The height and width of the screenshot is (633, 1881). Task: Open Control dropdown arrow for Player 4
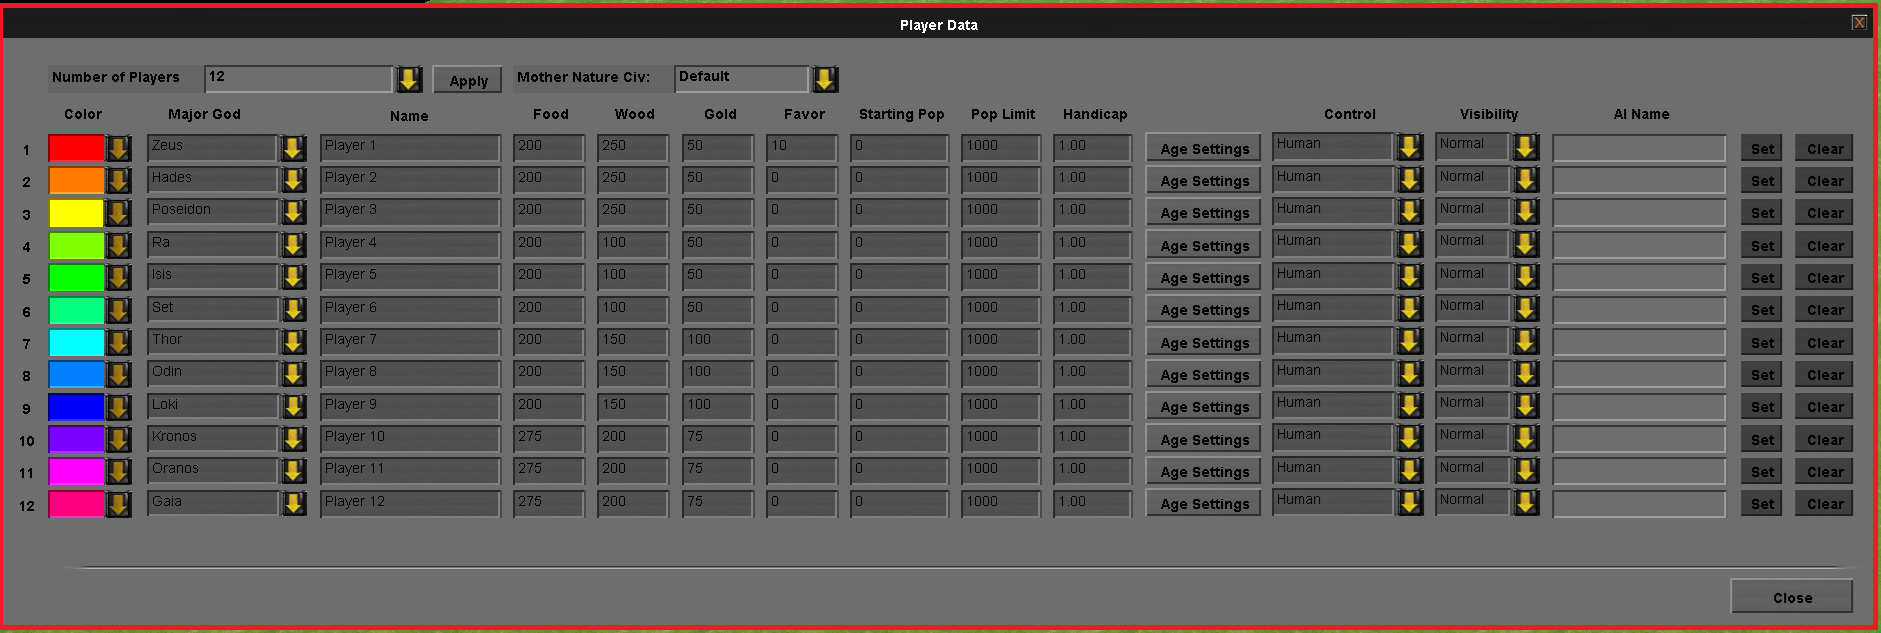click(x=1410, y=244)
